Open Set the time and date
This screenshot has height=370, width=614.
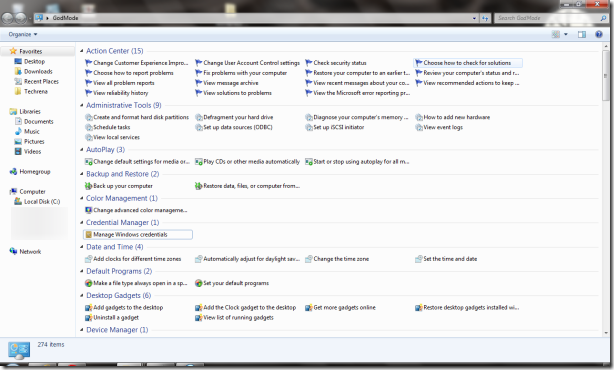[x=450, y=259]
